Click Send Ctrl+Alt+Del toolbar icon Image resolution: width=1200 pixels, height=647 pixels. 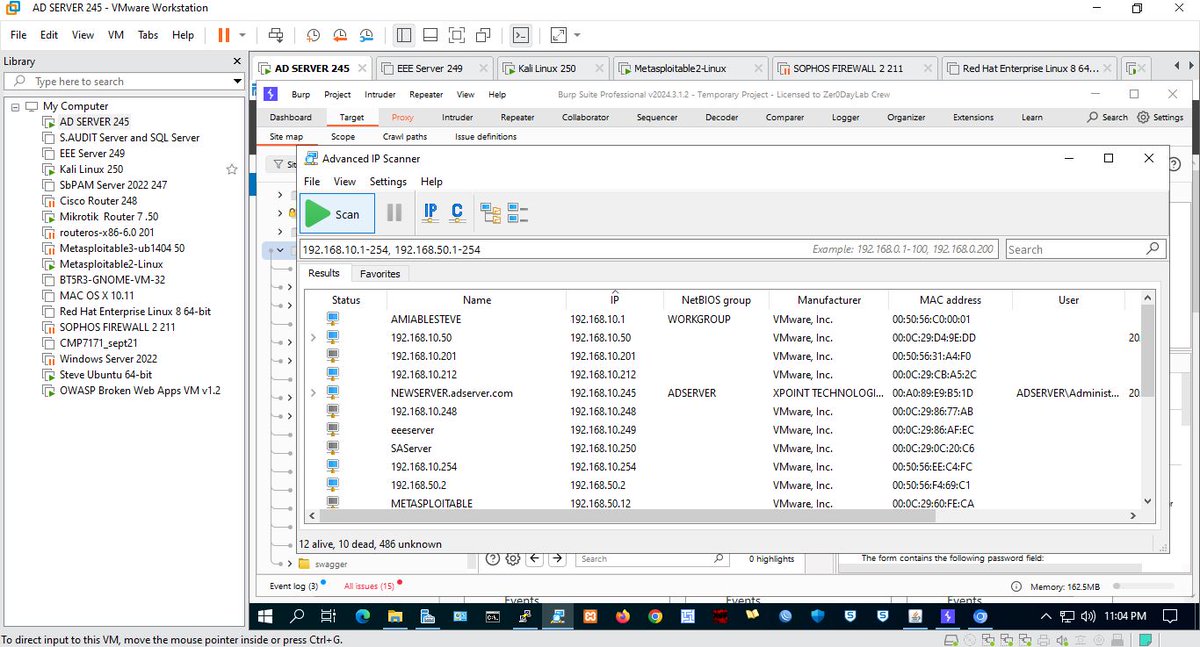(x=276, y=35)
